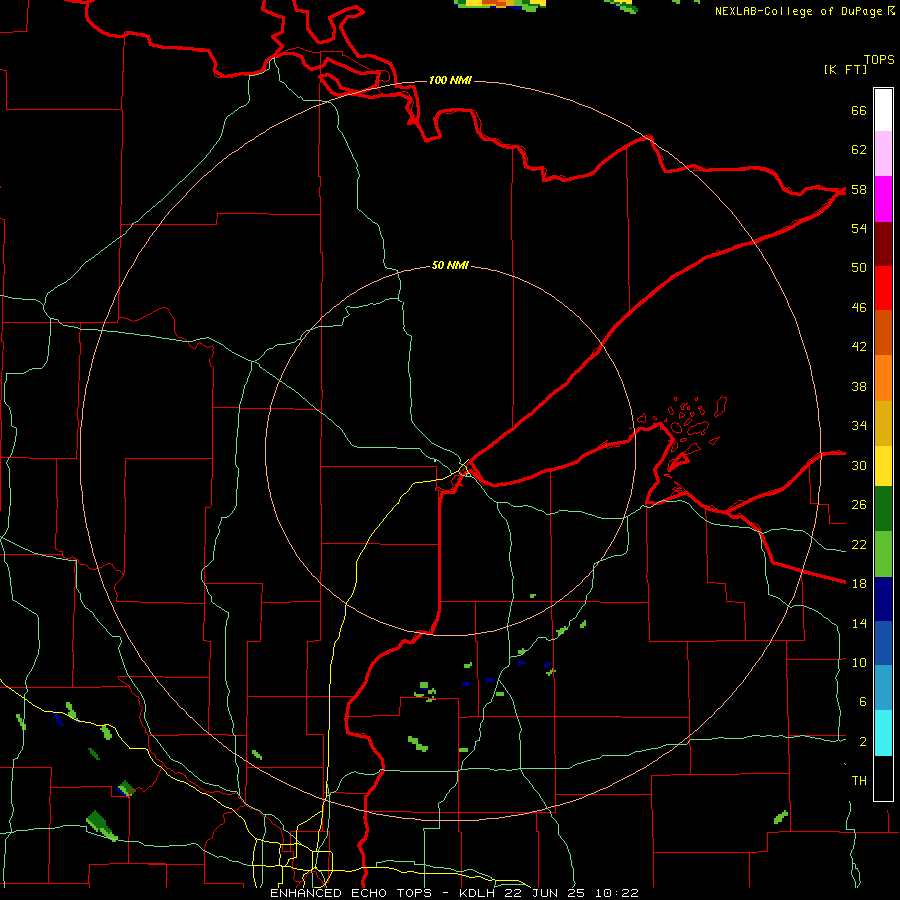Click the legend value 38
Screen dimensions: 900x900
pyautogui.click(x=859, y=386)
